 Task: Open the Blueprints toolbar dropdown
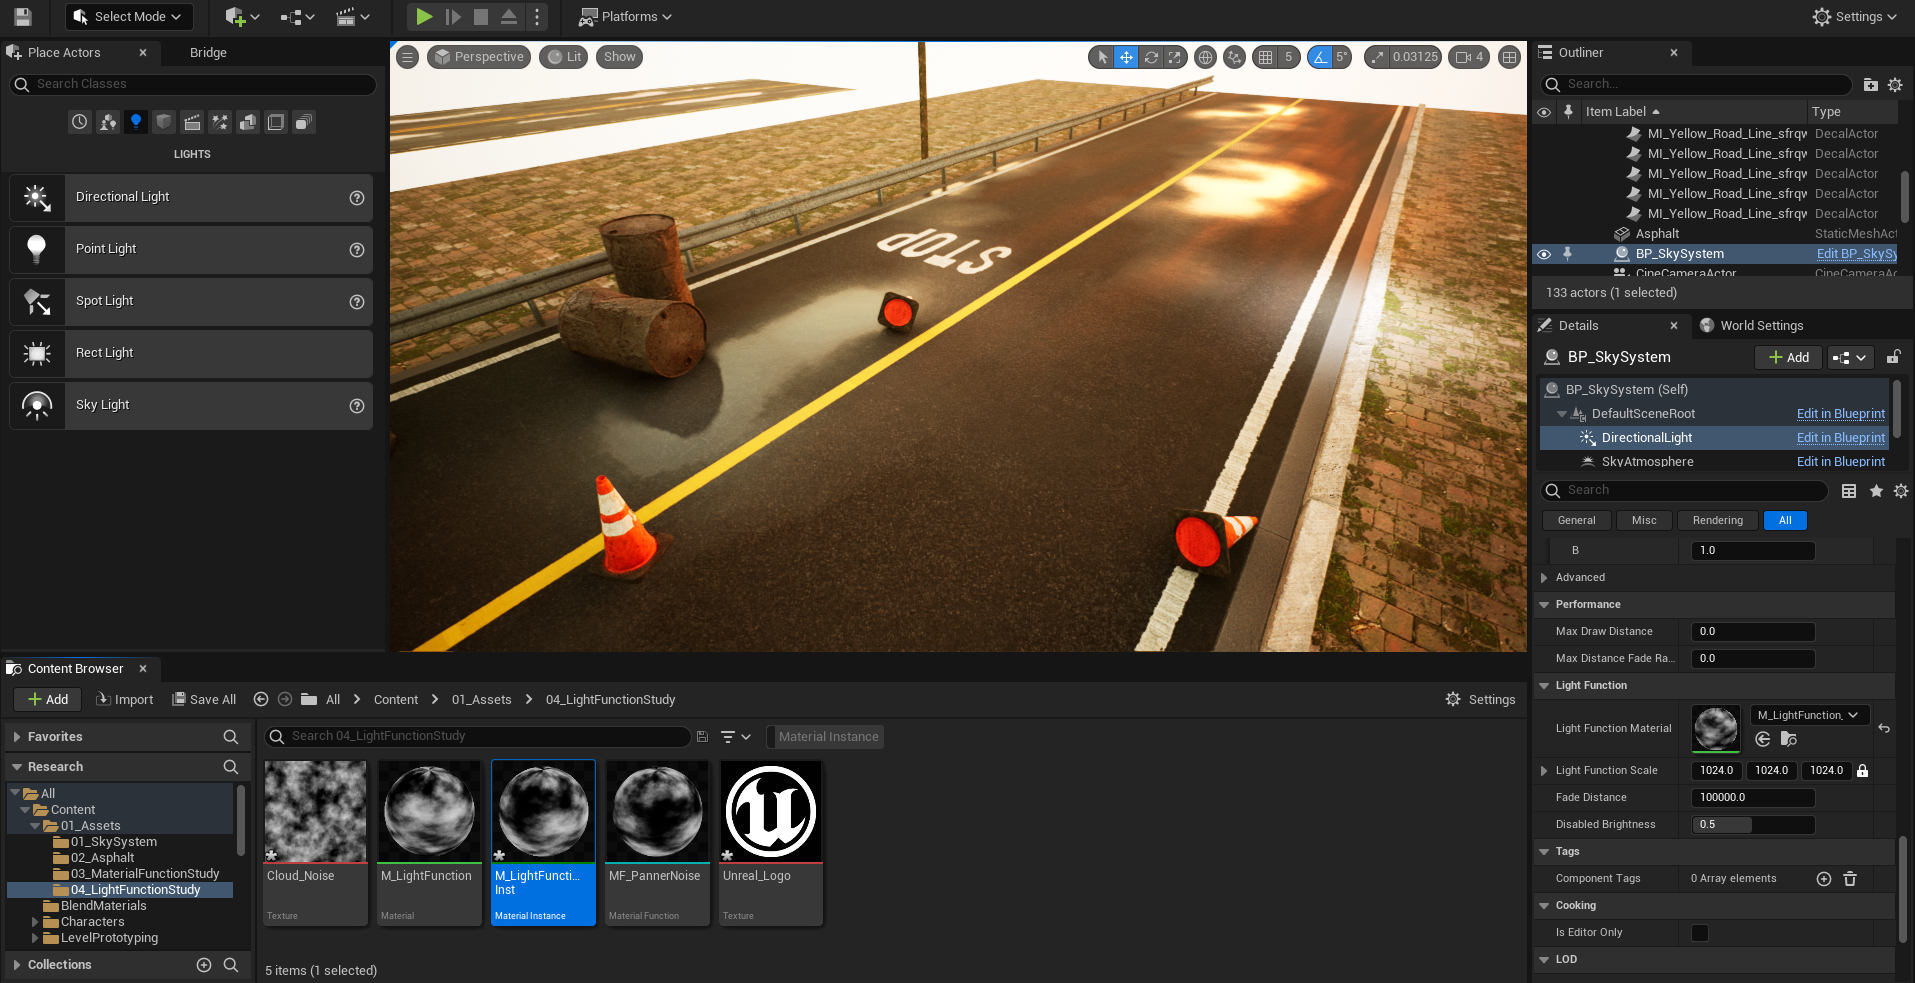click(297, 17)
